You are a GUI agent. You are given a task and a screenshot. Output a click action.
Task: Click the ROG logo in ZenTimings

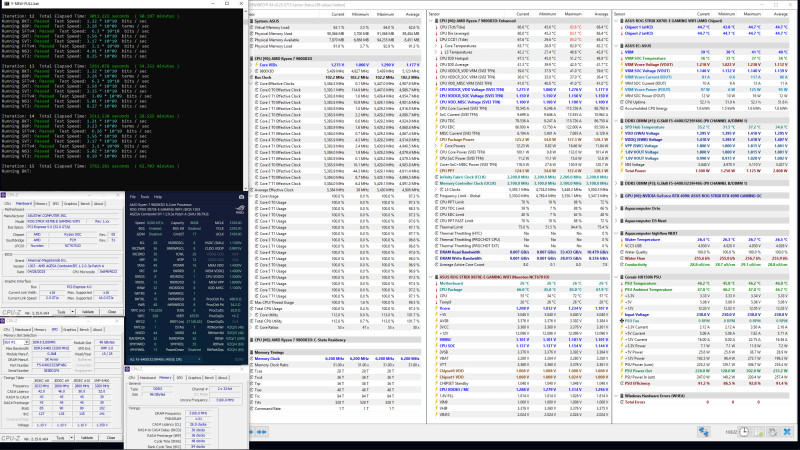(x=239, y=209)
